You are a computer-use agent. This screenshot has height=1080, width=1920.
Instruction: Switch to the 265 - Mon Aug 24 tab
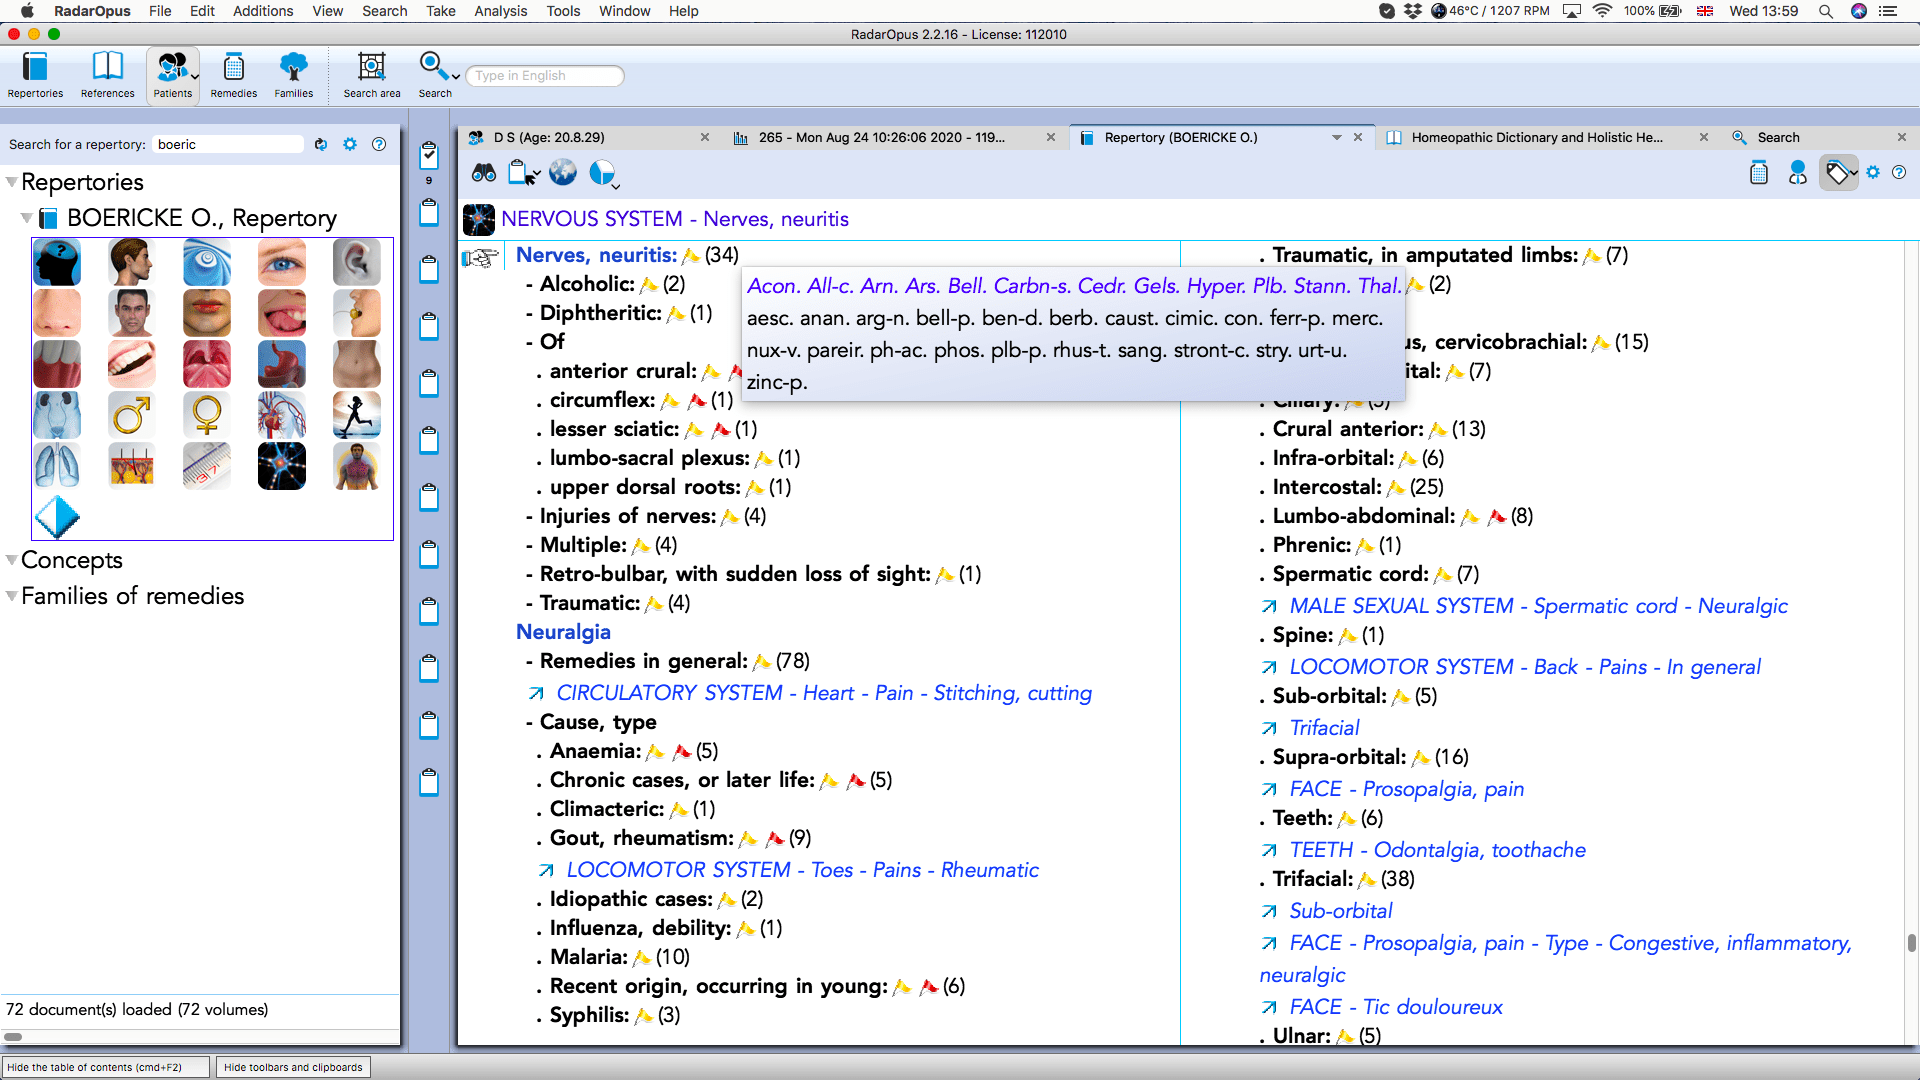pyautogui.click(x=893, y=137)
